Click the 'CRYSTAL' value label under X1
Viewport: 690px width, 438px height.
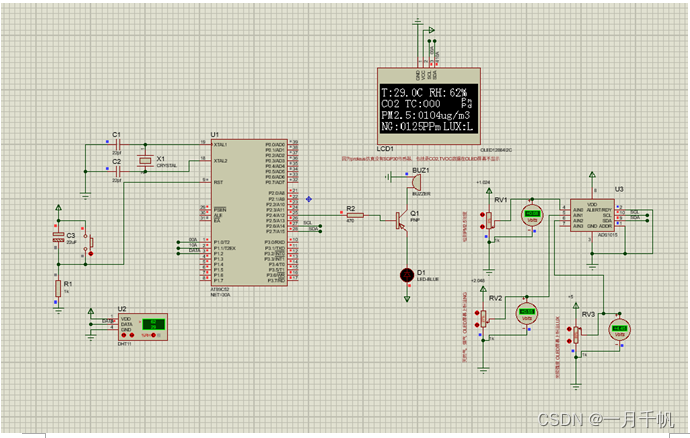tap(167, 166)
